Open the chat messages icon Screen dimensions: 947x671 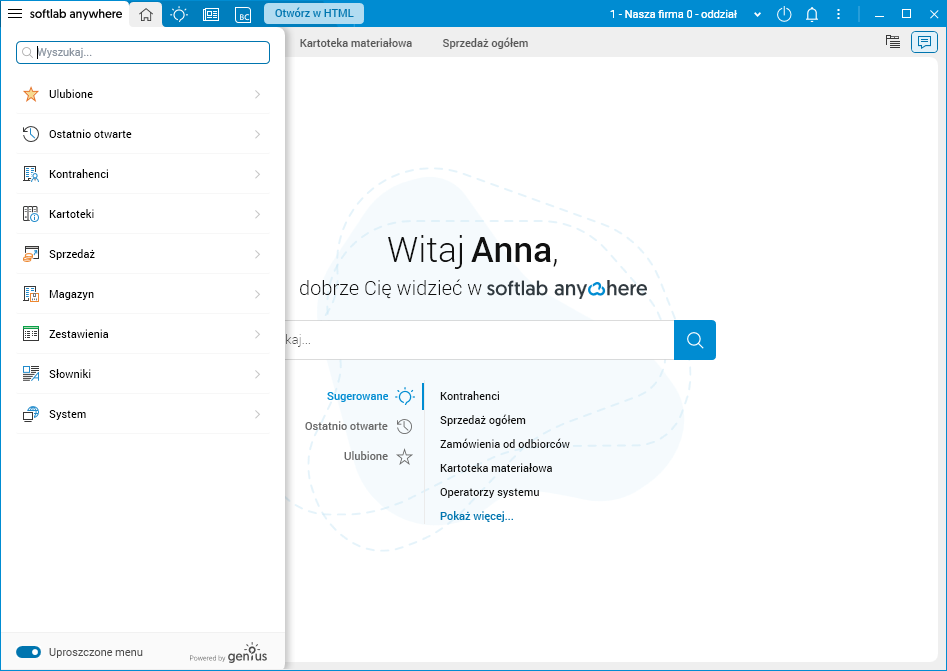point(924,42)
